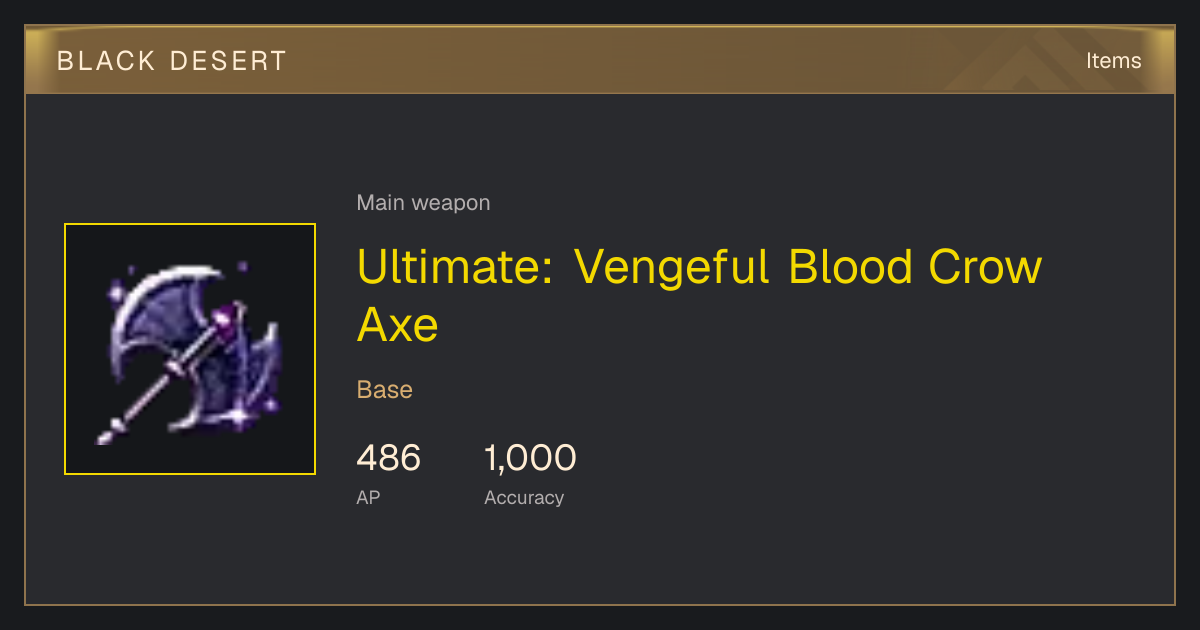Click the Accuracy stat label
The height and width of the screenshot is (630, 1200).
(524, 497)
